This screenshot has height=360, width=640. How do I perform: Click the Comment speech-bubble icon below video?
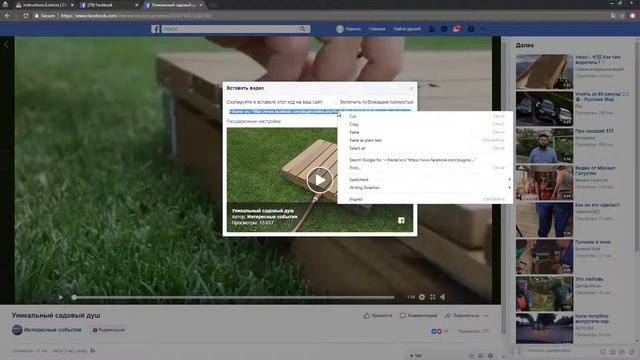[x=403, y=316]
